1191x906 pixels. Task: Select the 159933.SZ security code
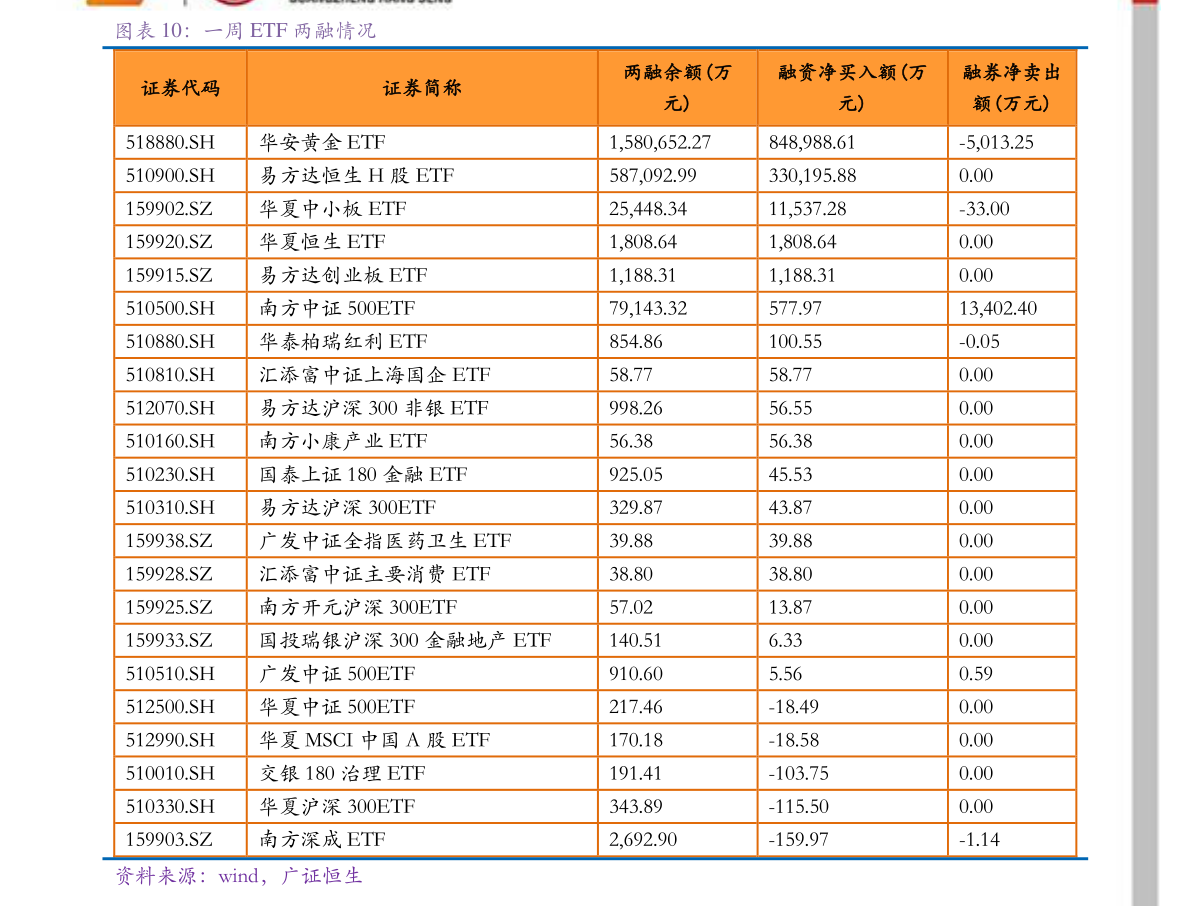click(169, 640)
